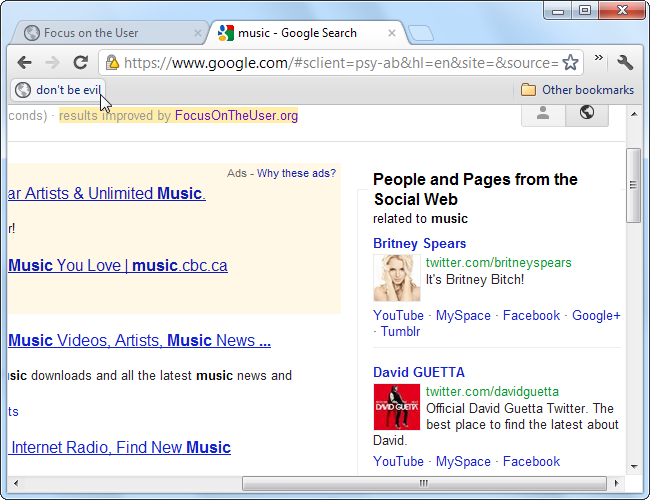
Task: Click the address bar URL field
Action: coord(341,63)
